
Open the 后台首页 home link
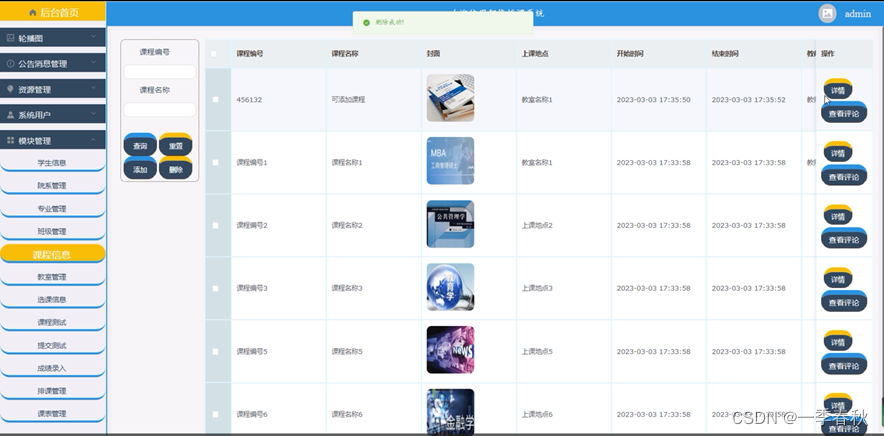pos(52,12)
